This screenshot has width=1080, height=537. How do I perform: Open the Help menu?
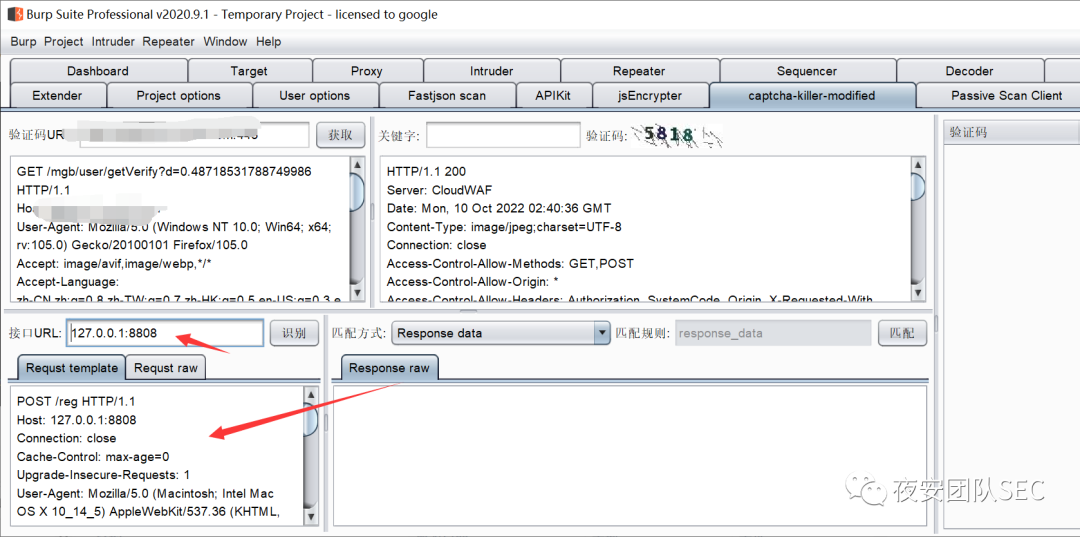[x=269, y=41]
